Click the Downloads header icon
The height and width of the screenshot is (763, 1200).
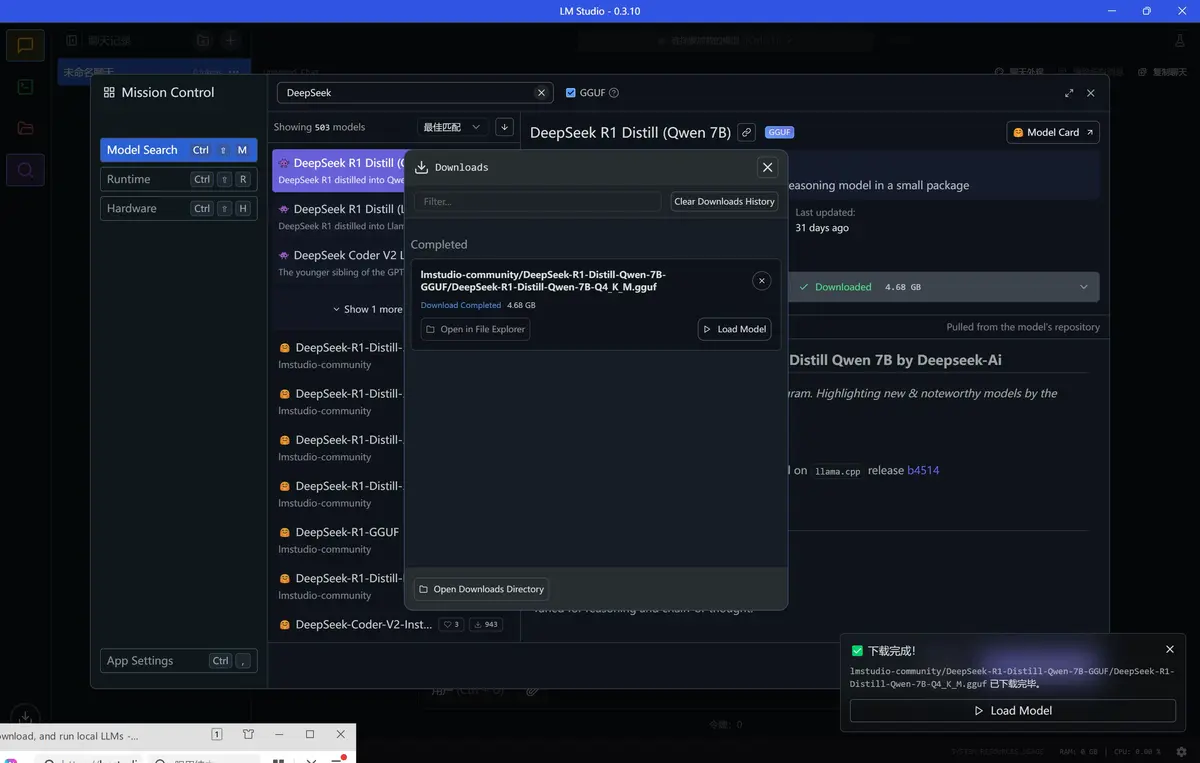421,167
